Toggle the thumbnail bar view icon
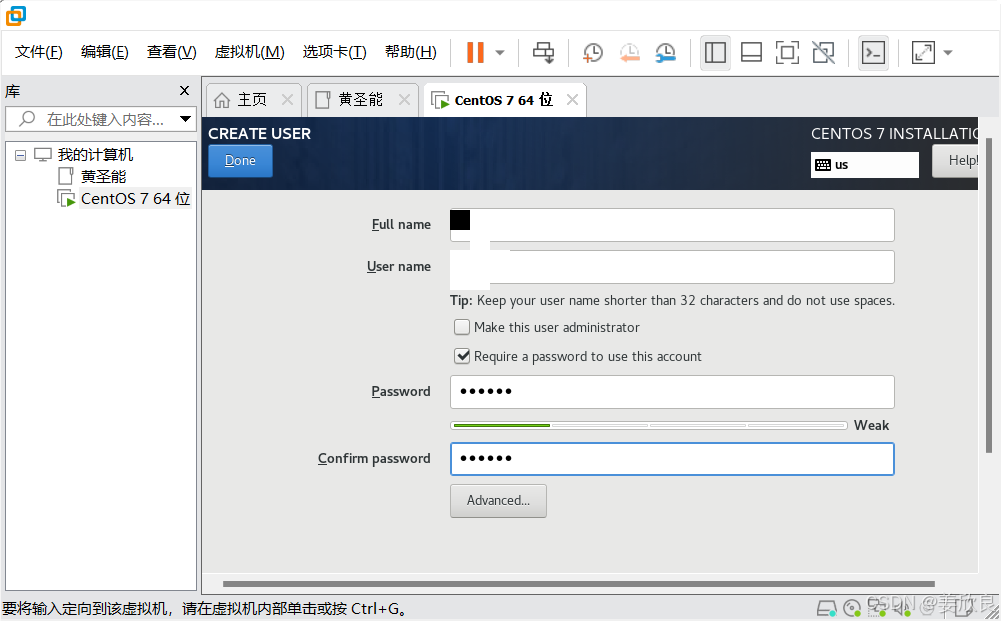This screenshot has height=621, width=1001. tap(751, 52)
